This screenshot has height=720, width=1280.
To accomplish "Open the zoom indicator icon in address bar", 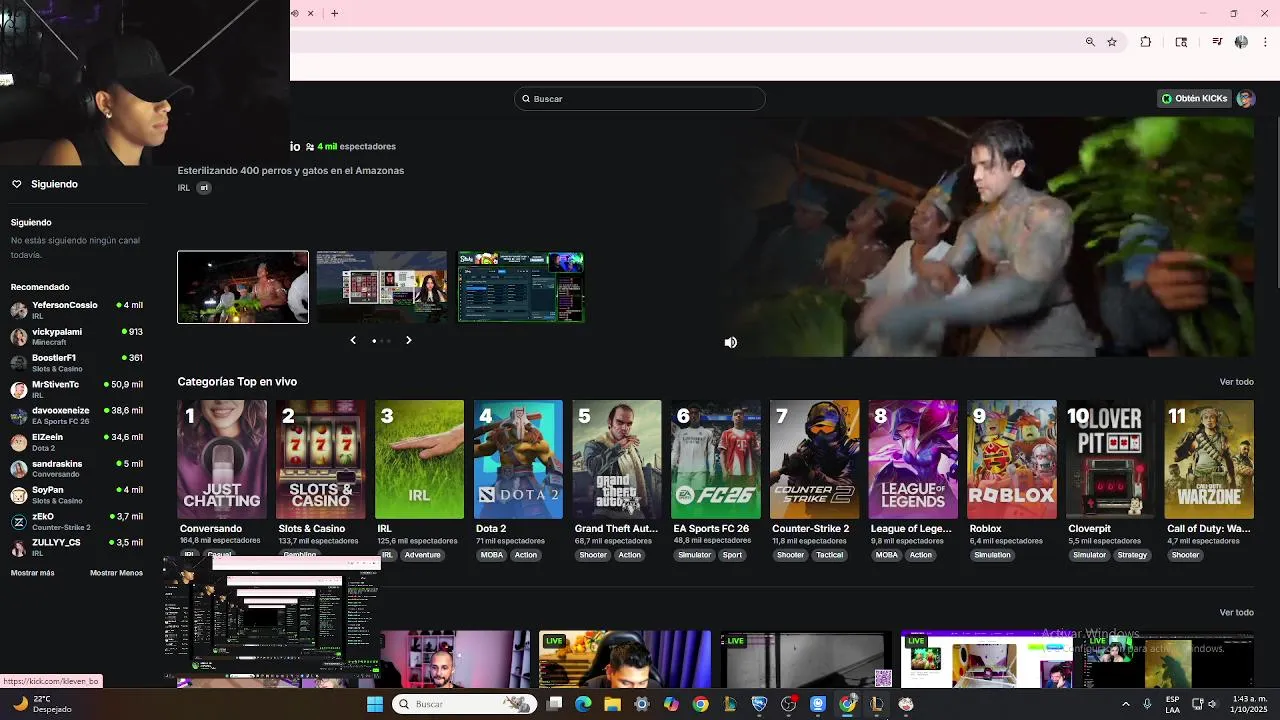I will (1090, 42).
